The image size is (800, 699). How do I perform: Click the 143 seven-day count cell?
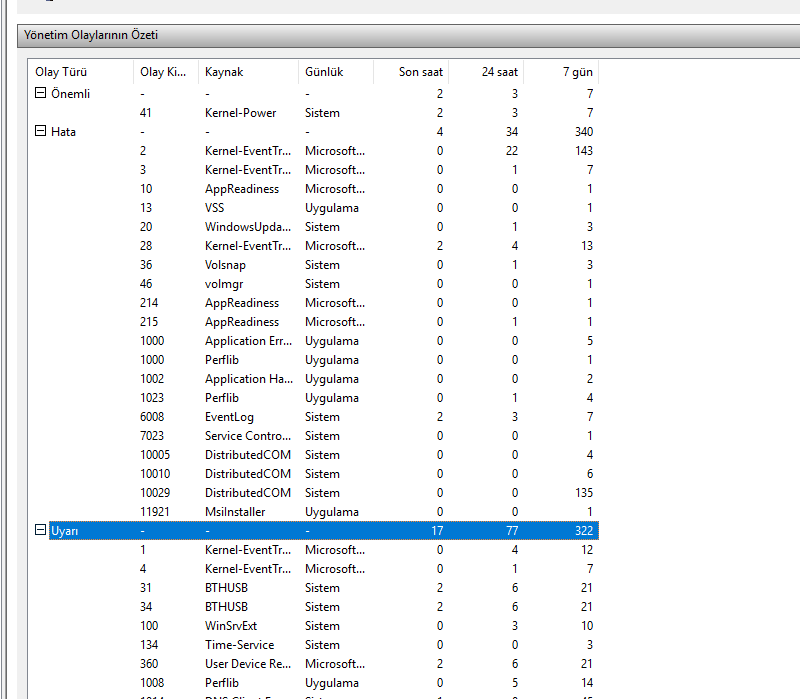point(584,151)
